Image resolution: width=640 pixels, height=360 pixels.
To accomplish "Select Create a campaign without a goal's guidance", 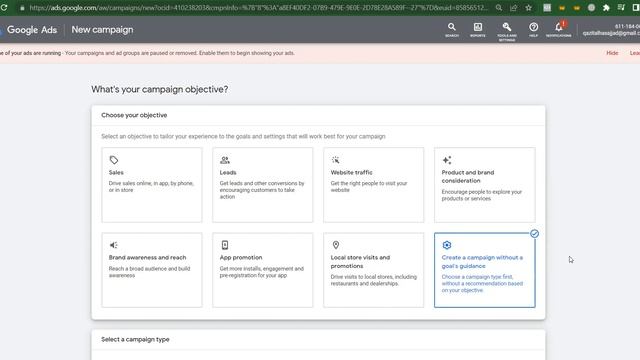I will tap(484, 270).
